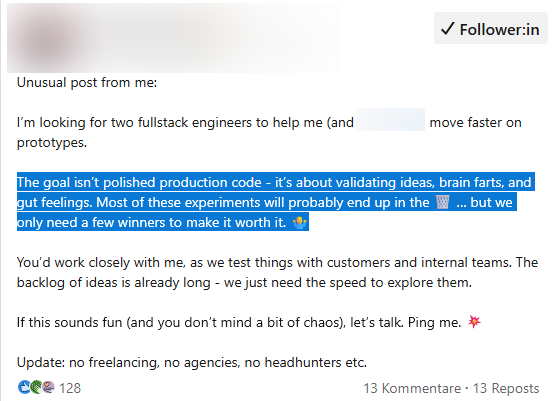Open the blurred author name header
Viewport: 553px width, 401px height.
208,37
